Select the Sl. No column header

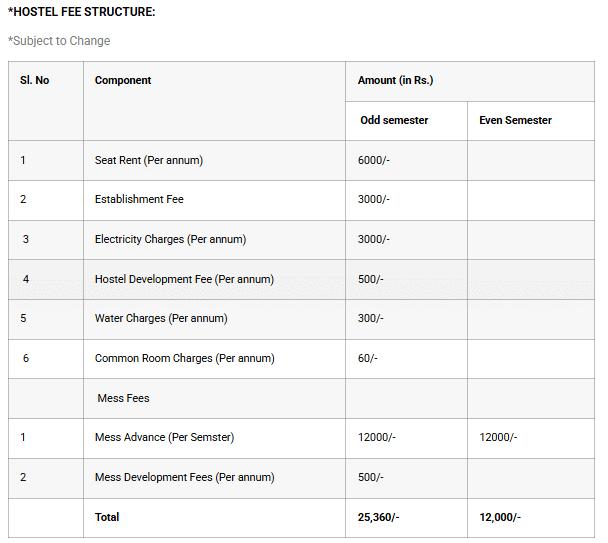coord(34,80)
